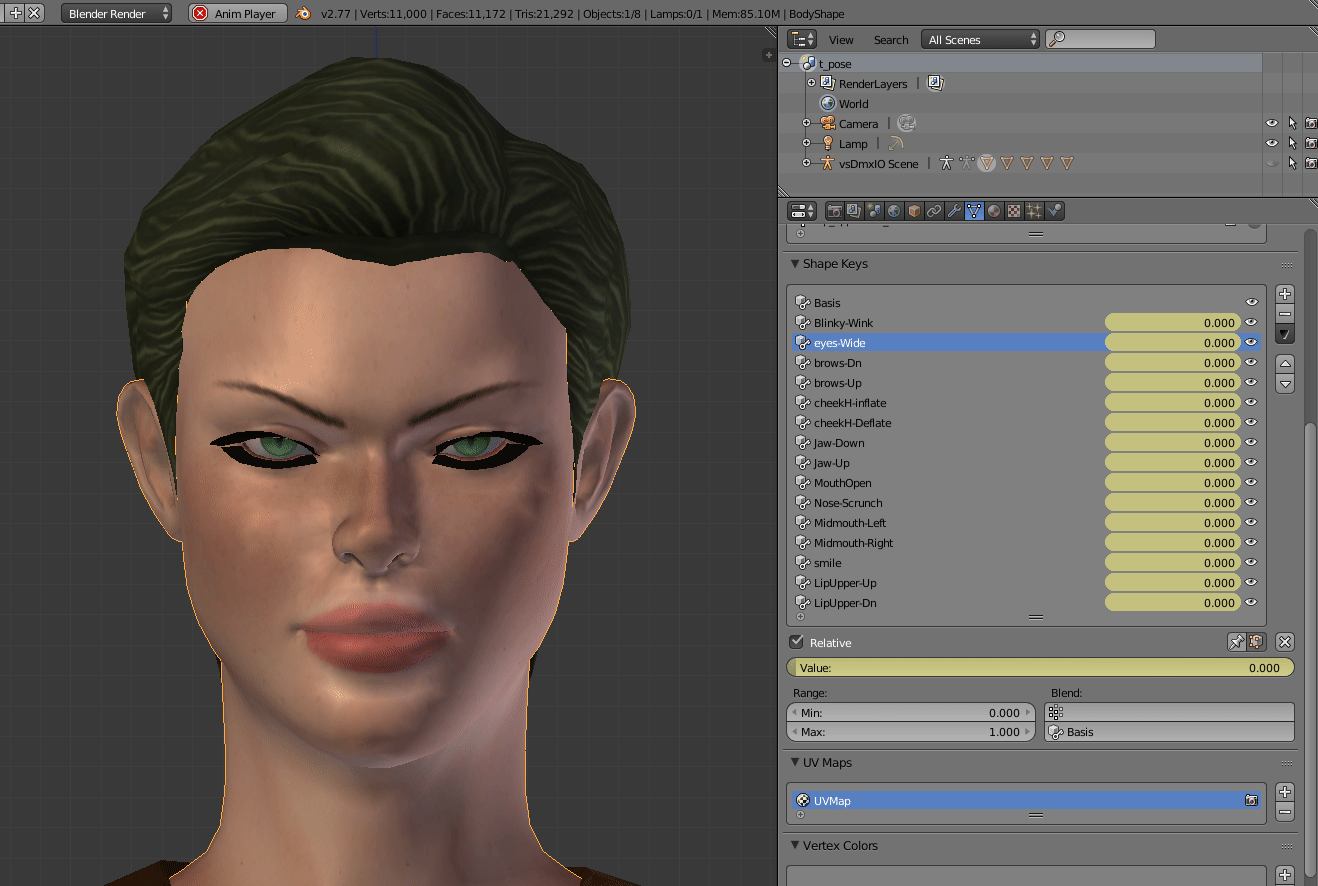Open the Particles properties tab (sparkles icon)
The image size is (1318, 886).
[x=1034, y=211]
